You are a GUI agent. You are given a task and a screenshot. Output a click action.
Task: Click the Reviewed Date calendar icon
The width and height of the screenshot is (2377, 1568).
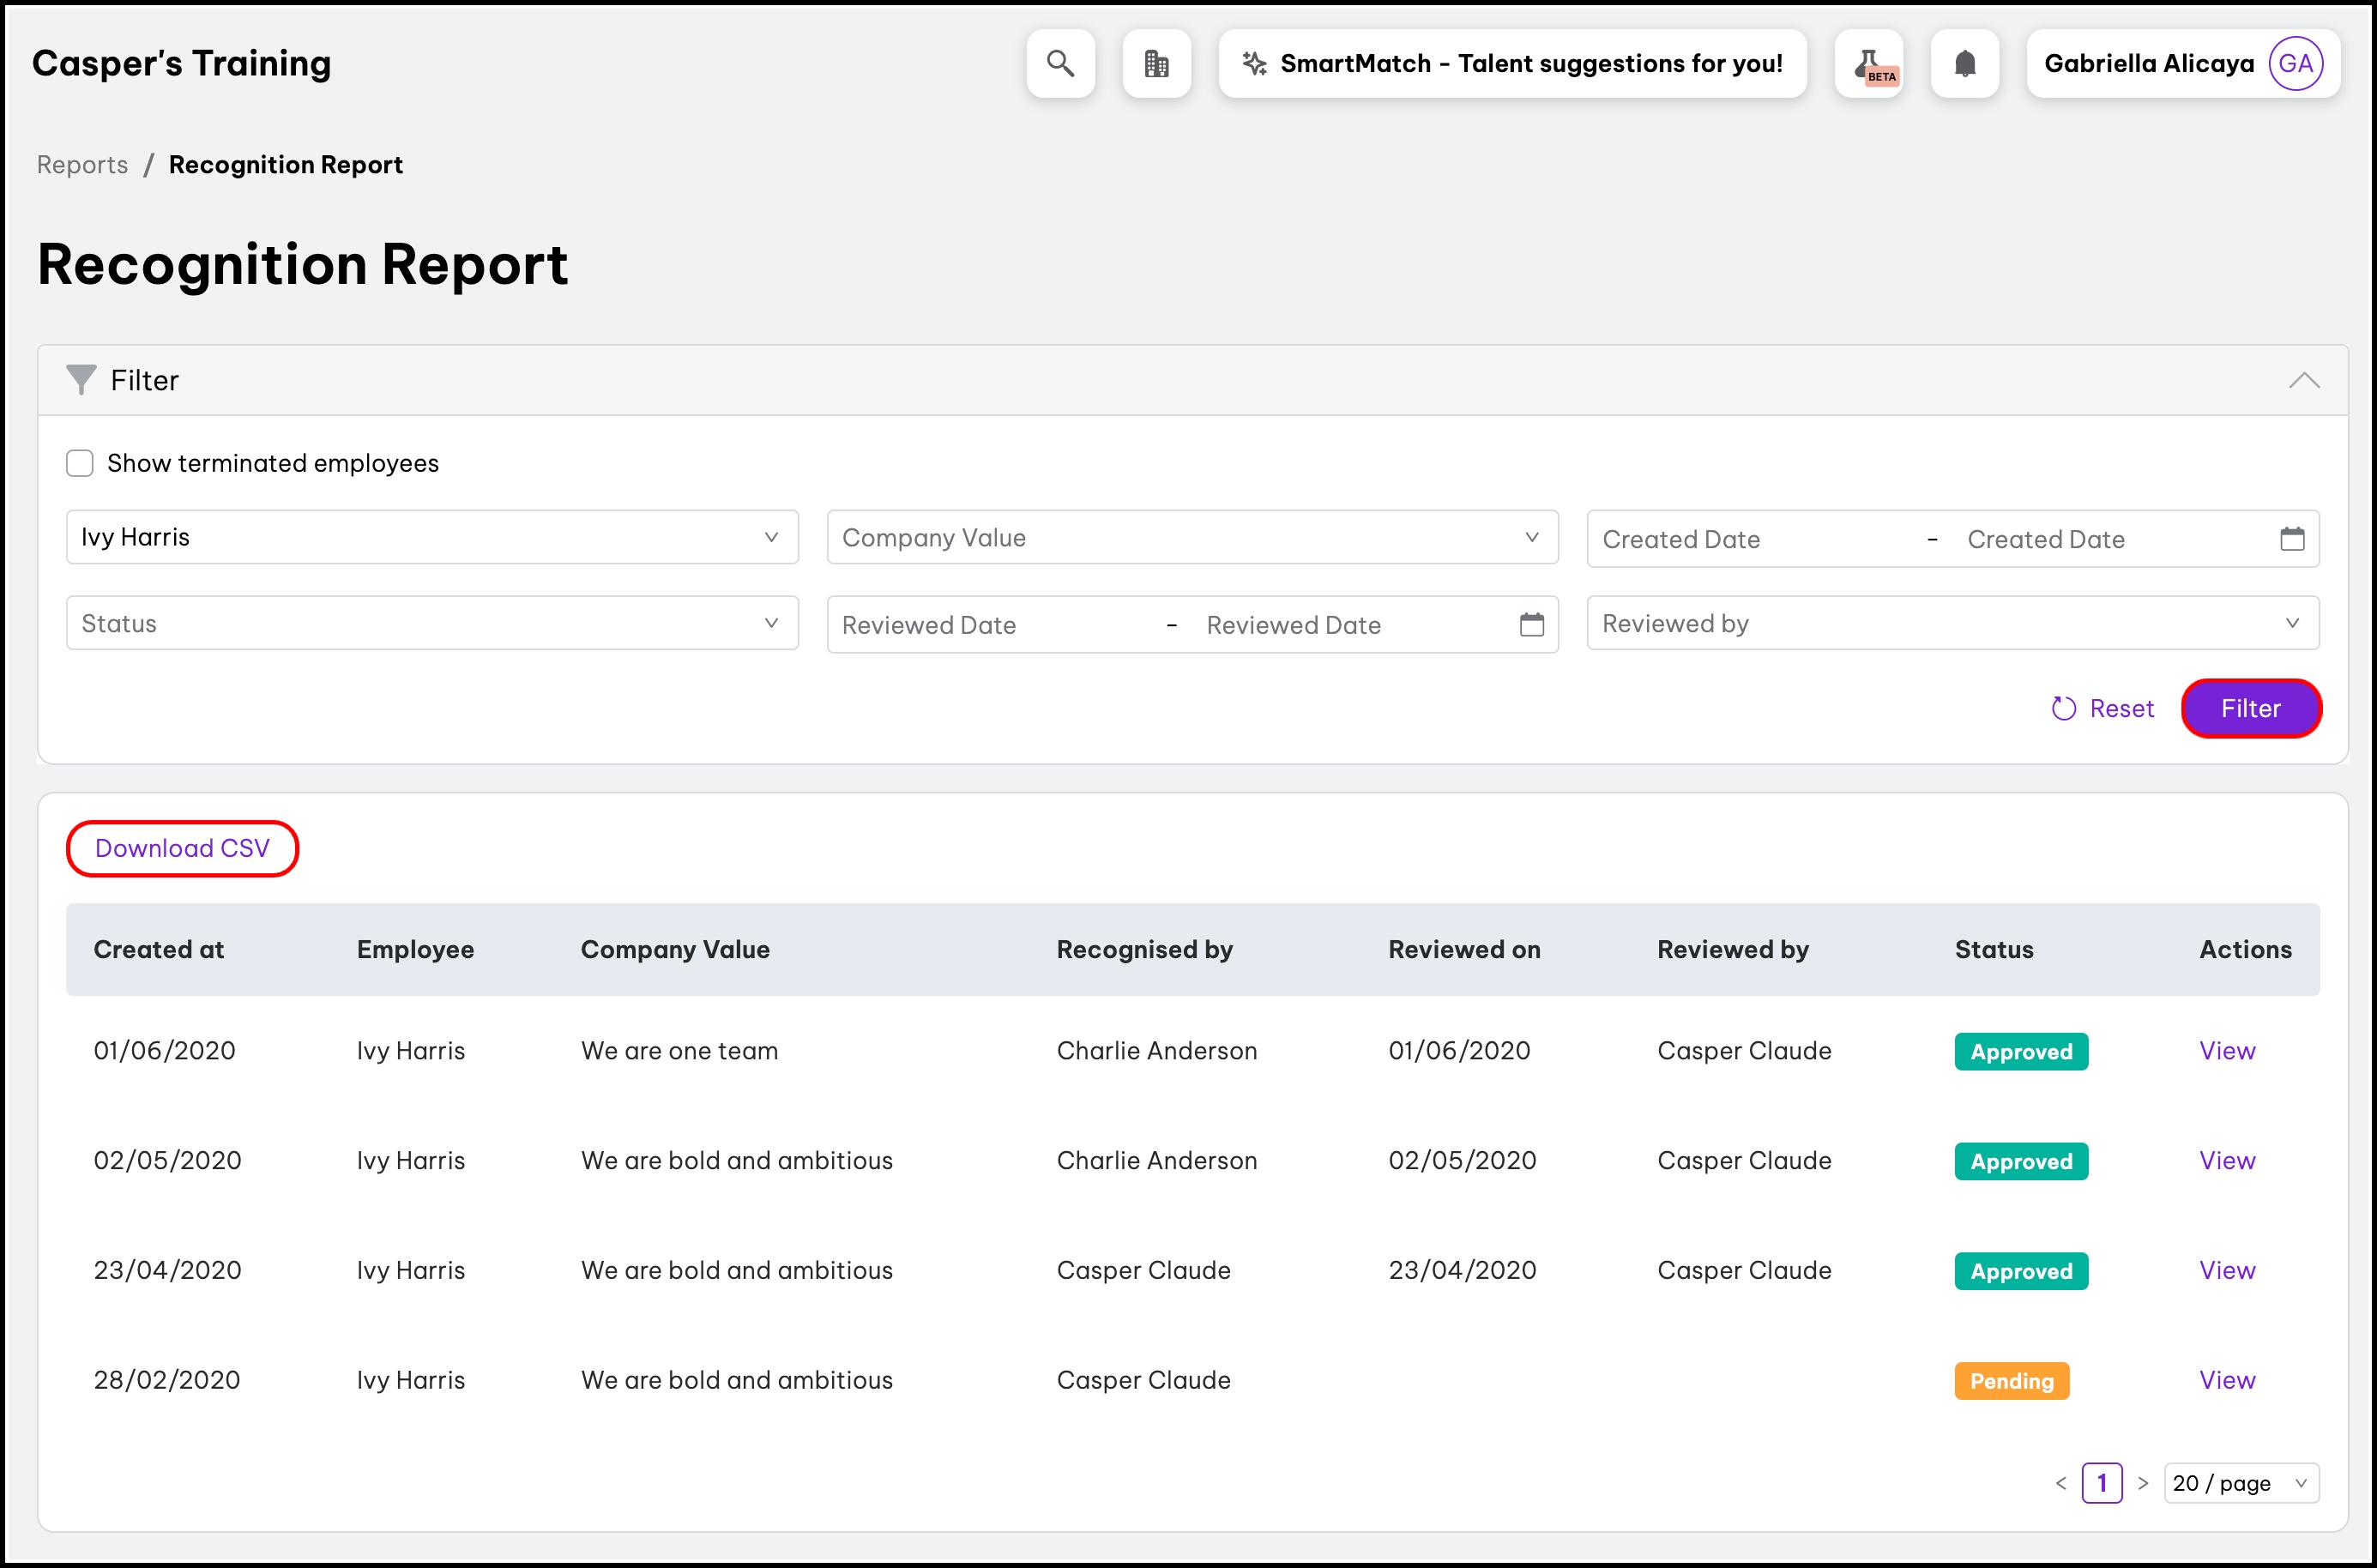coord(1531,625)
